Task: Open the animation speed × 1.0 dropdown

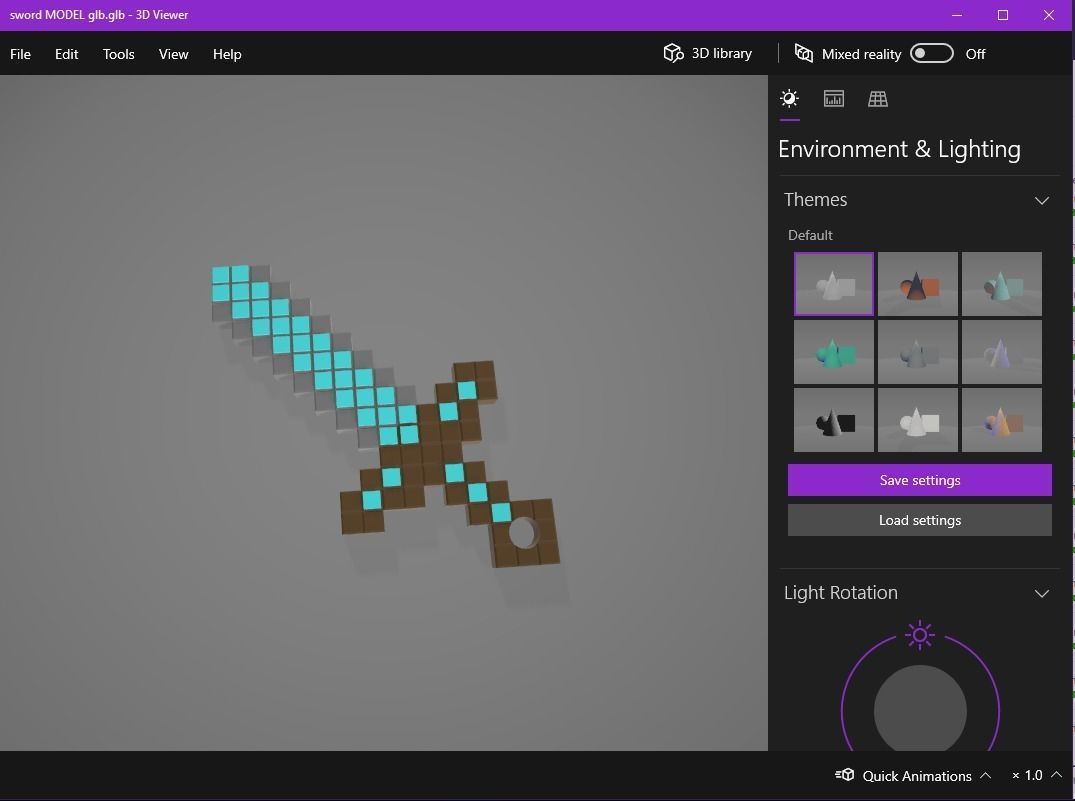Action: coord(1037,776)
